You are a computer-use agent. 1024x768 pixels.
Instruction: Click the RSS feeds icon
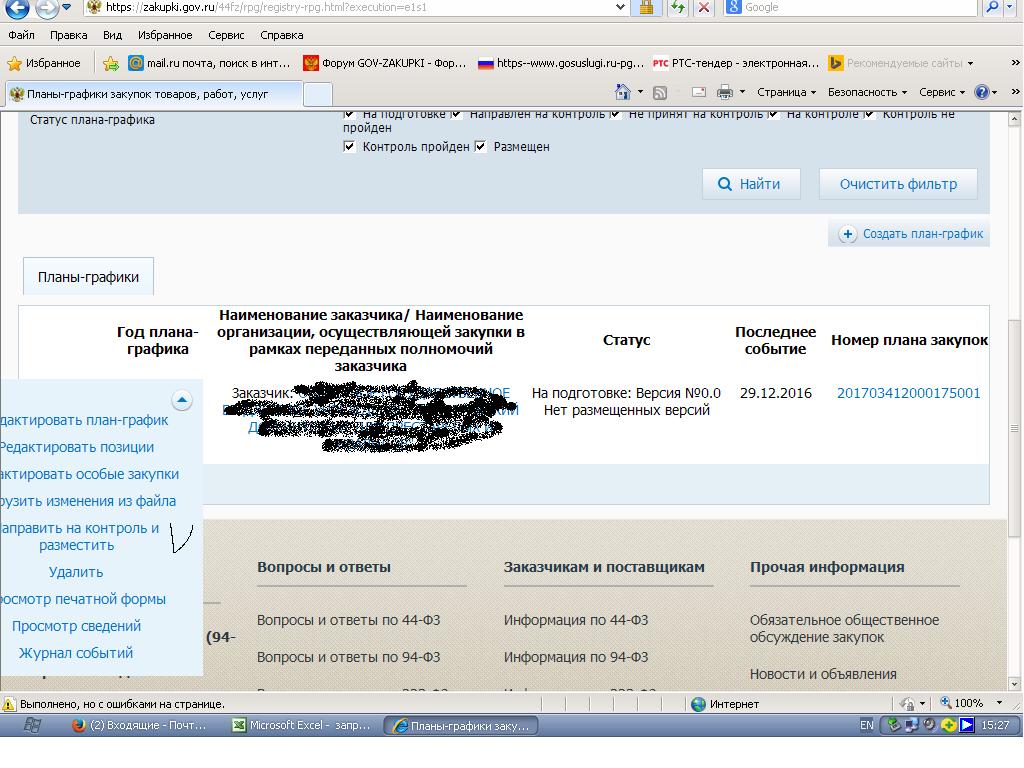click(x=660, y=92)
